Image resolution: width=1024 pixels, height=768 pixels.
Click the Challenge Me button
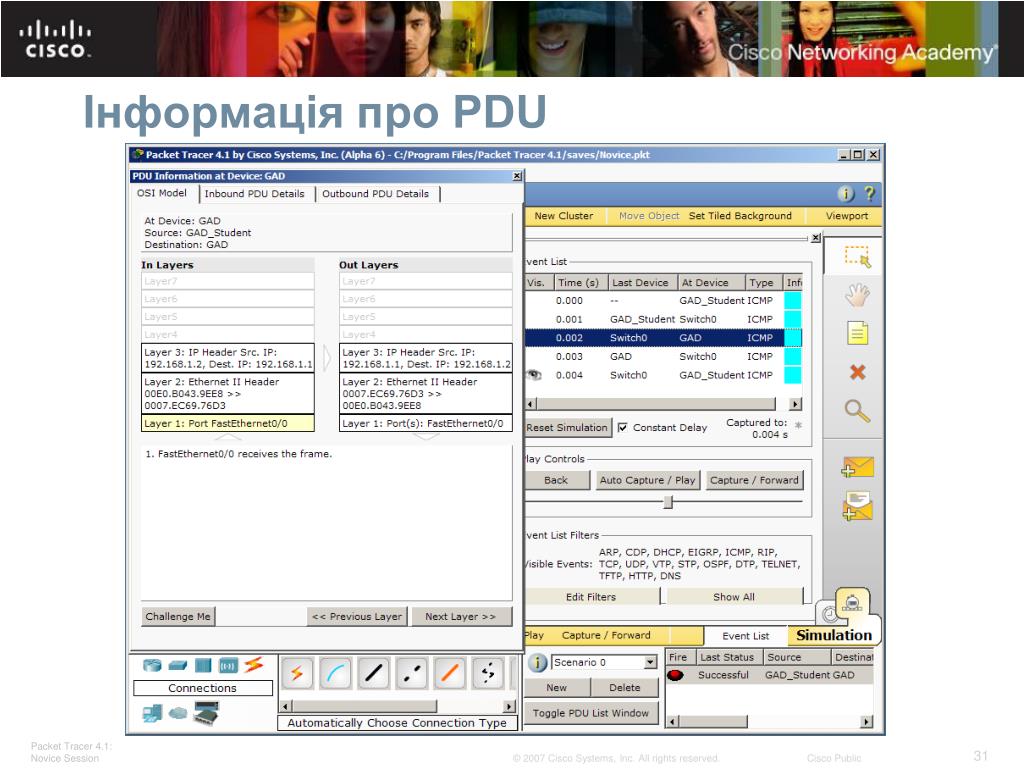click(178, 616)
